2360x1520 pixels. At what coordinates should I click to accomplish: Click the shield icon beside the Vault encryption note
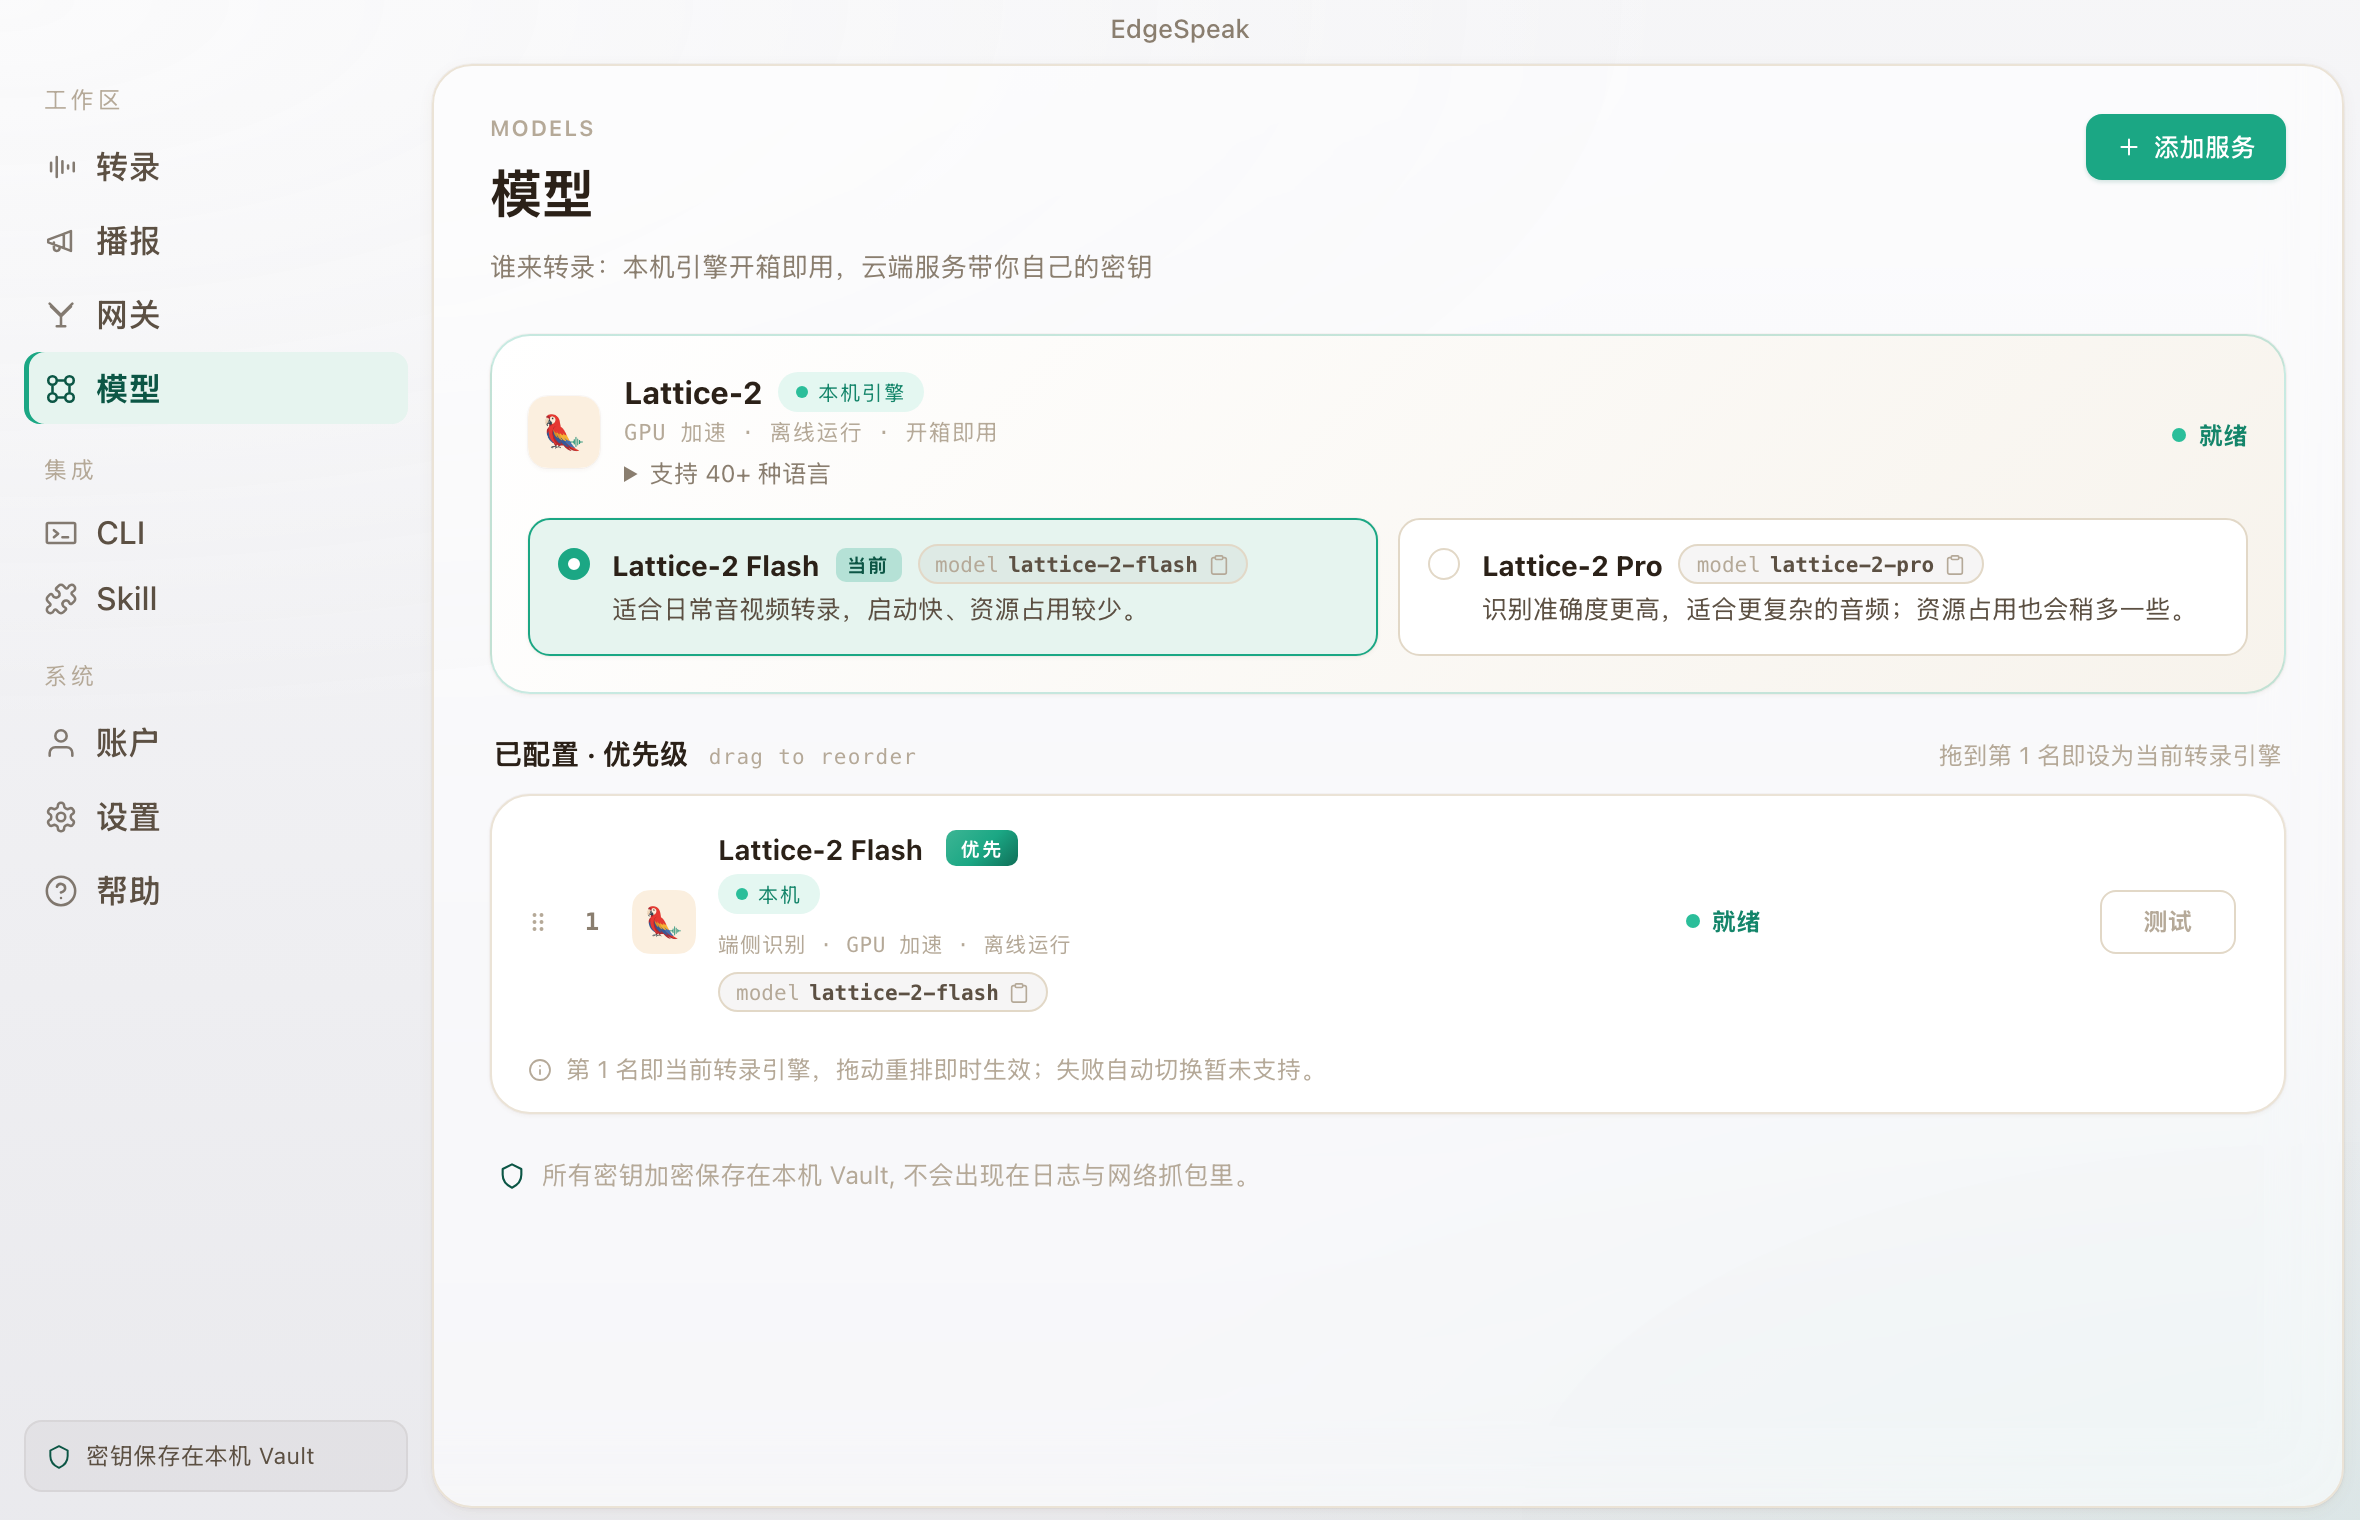tap(512, 1176)
